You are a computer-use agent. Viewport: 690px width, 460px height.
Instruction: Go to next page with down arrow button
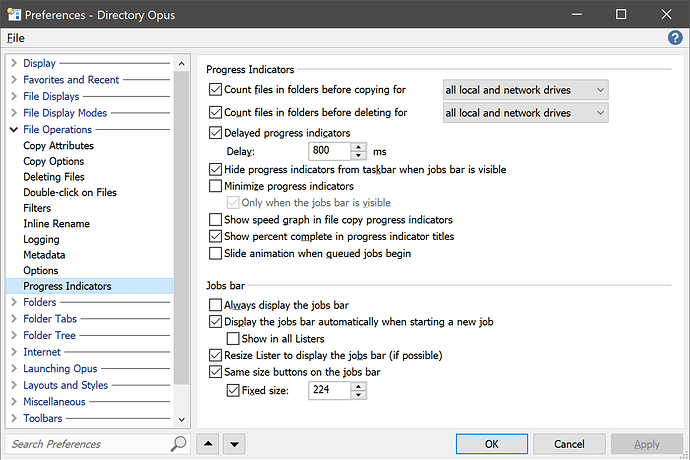click(235, 444)
